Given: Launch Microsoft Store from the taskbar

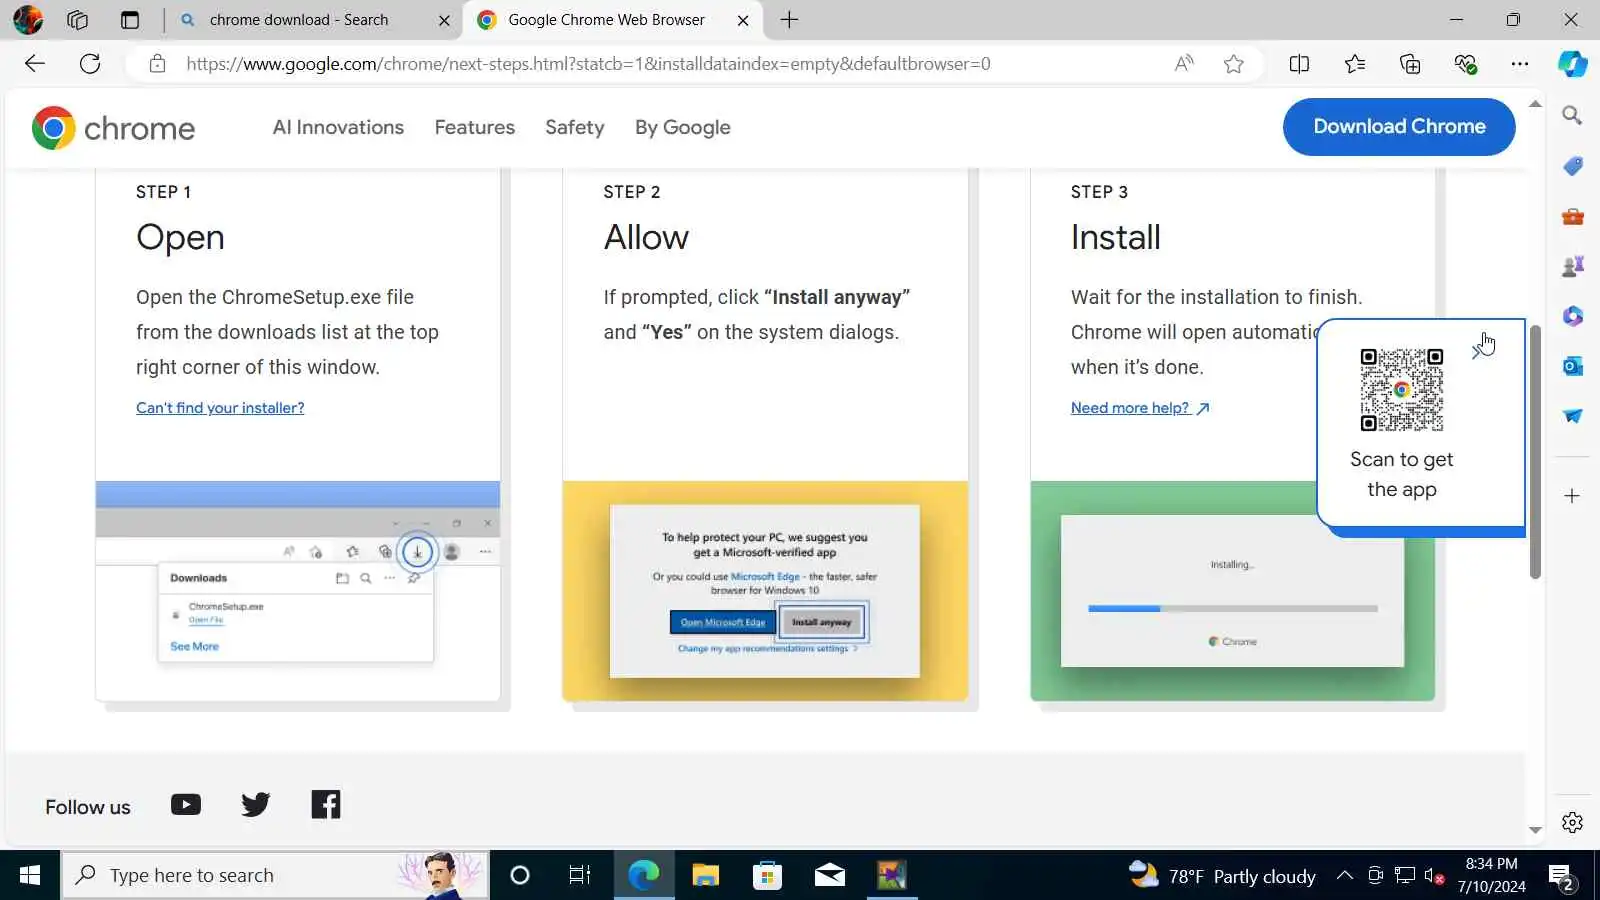Looking at the screenshot, I should tap(768, 876).
